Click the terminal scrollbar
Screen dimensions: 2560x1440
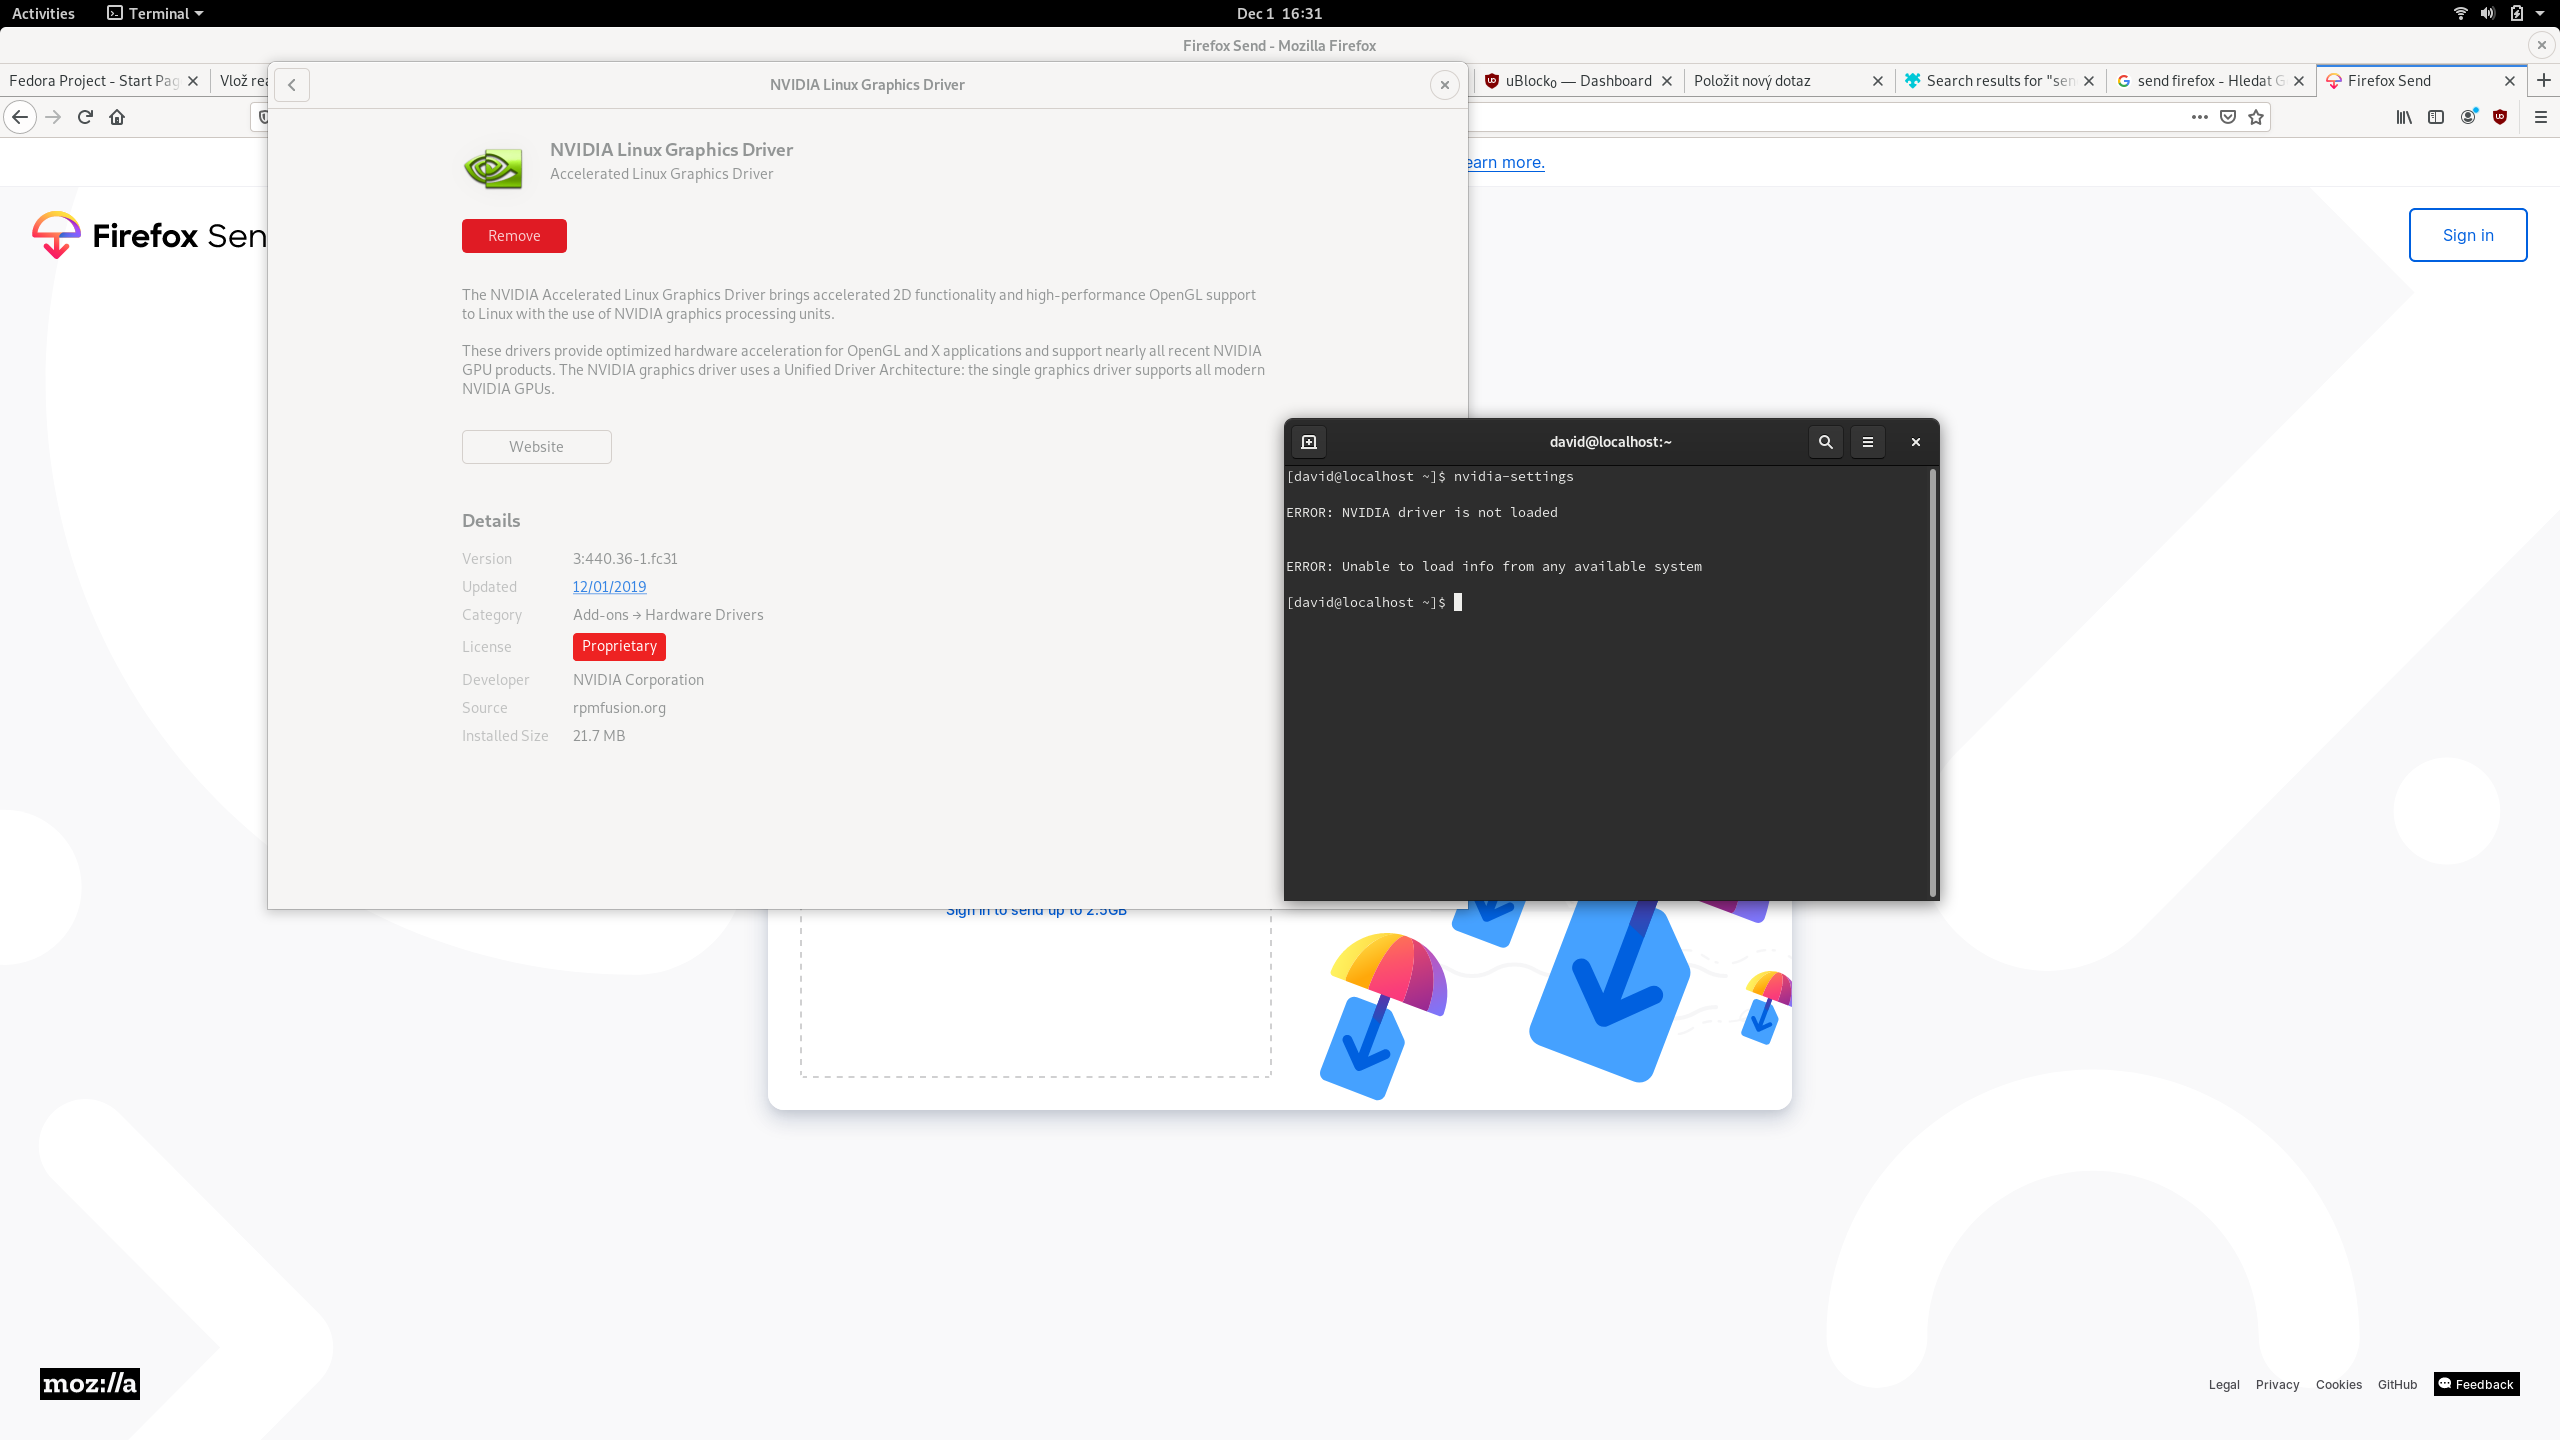pos(1933,683)
